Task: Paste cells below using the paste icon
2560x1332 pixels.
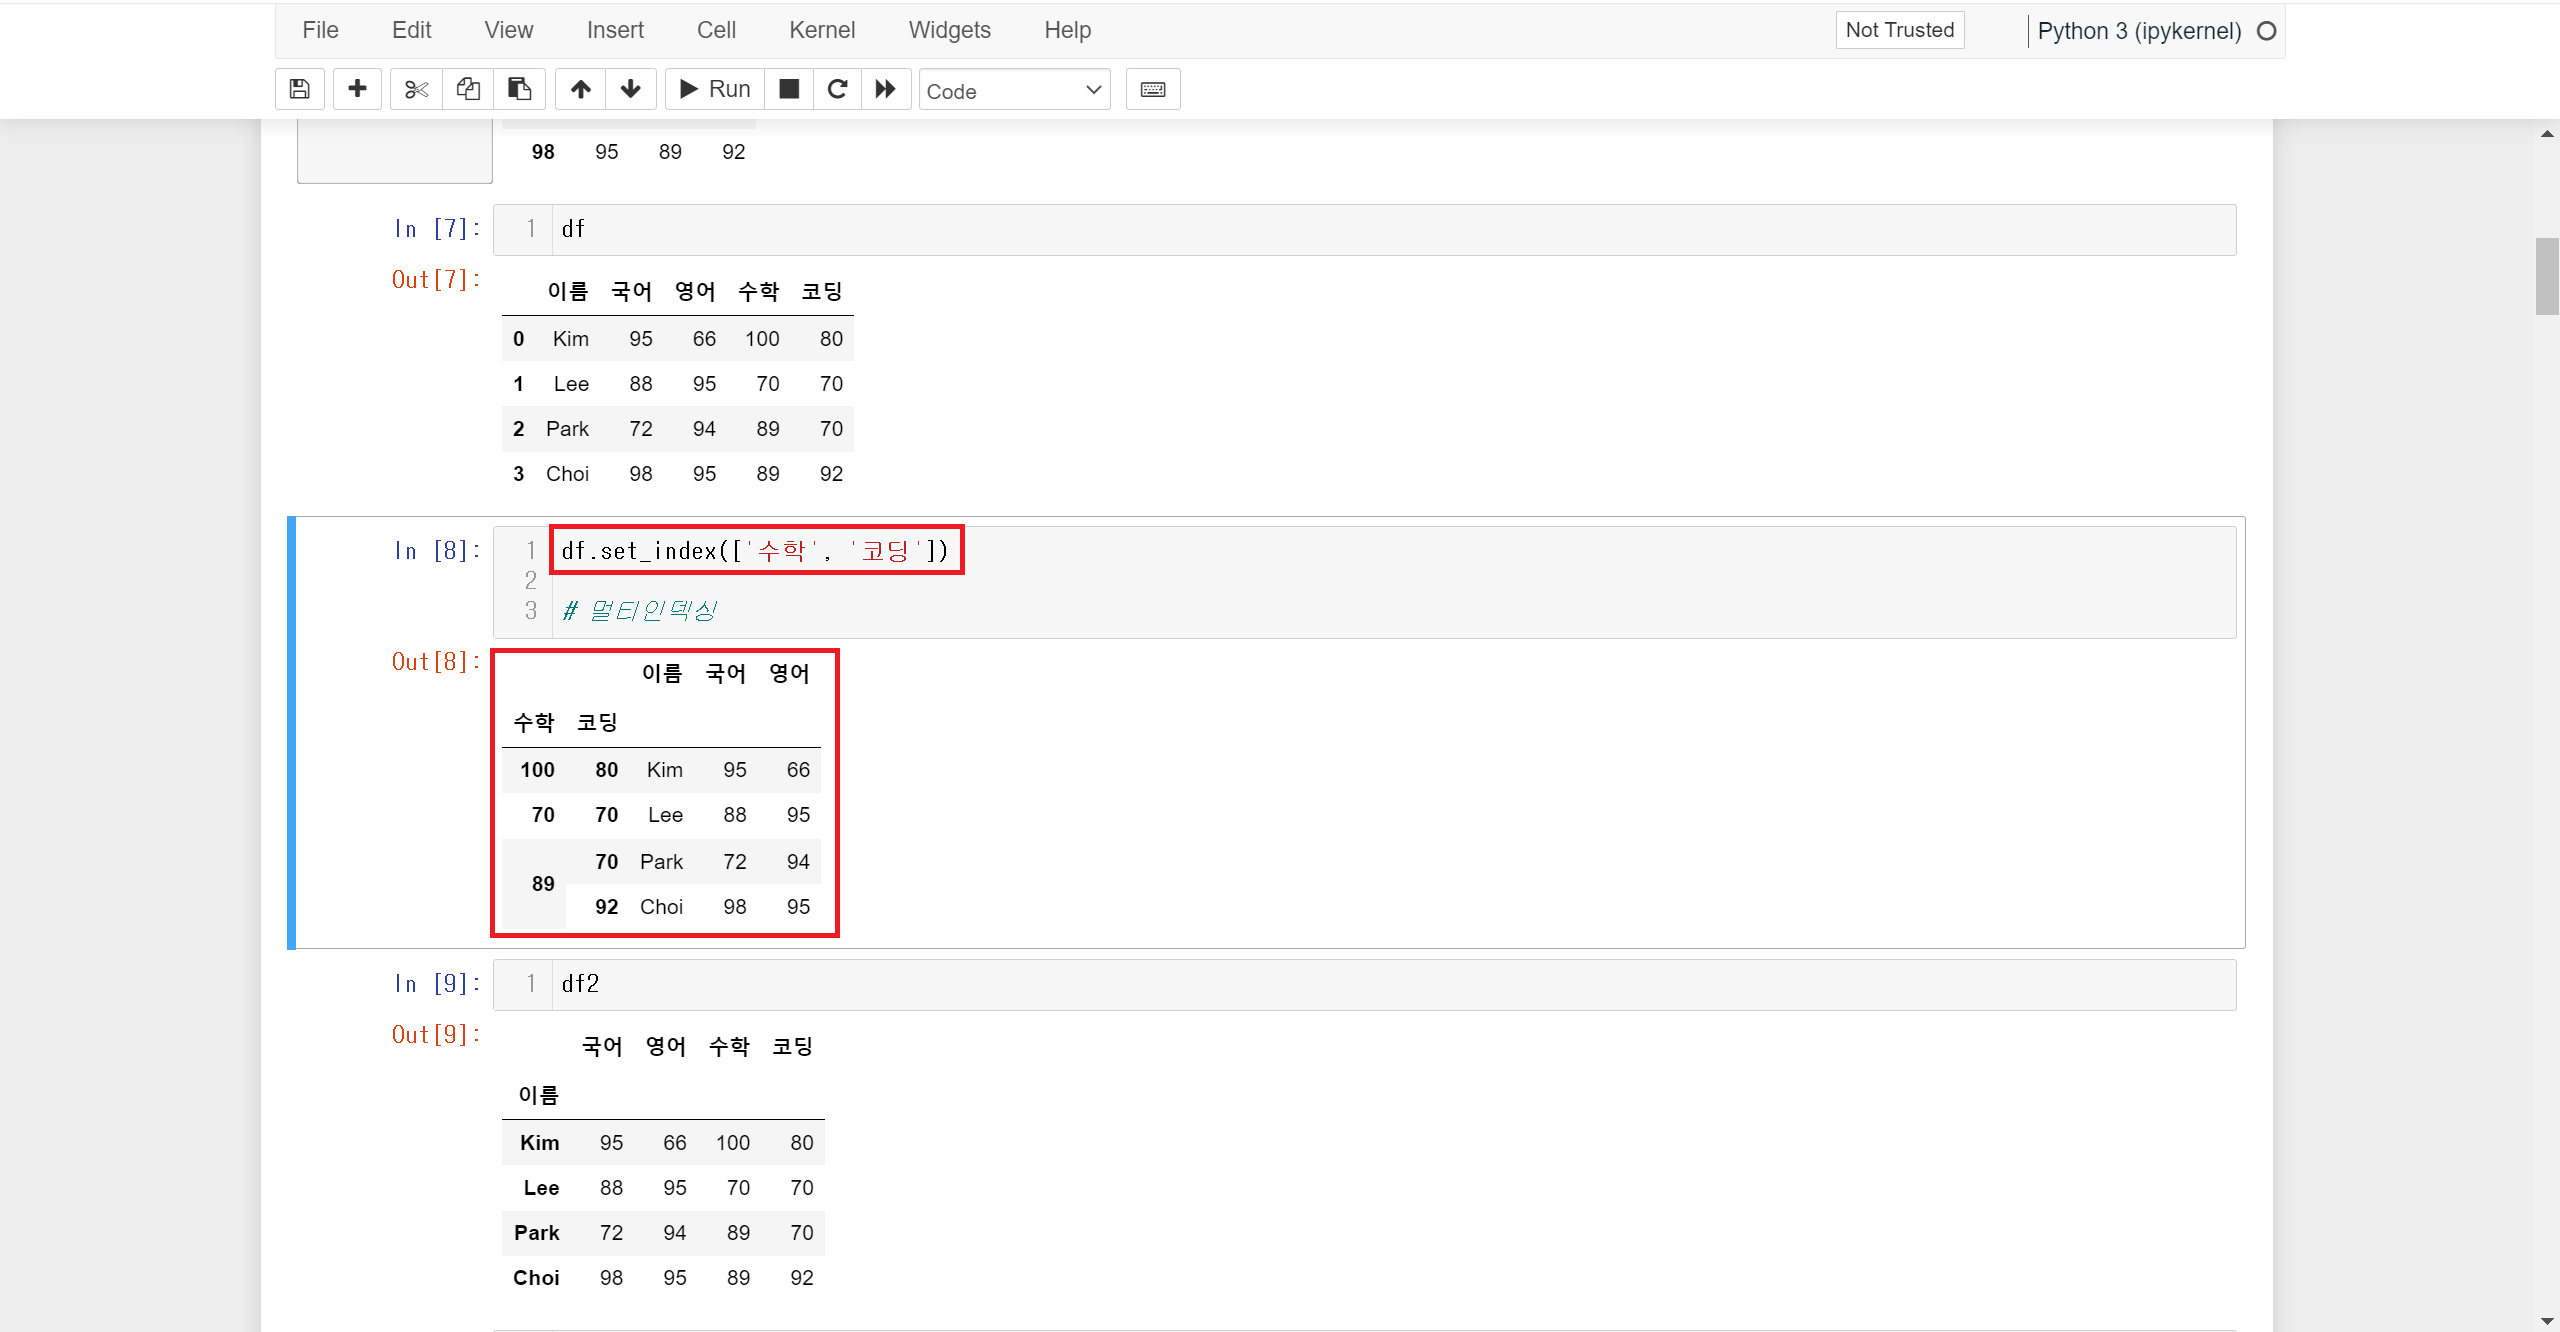Action: tap(519, 89)
